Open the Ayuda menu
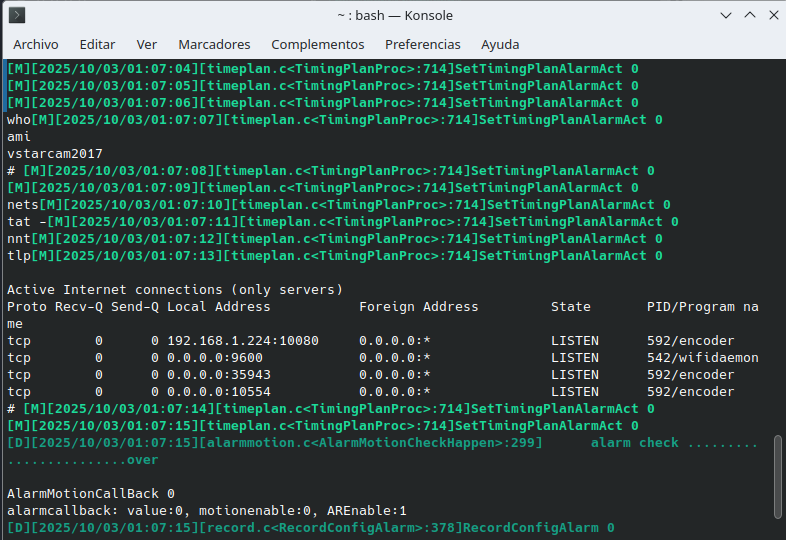Screen dimensions: 786x540 (500, 44)
